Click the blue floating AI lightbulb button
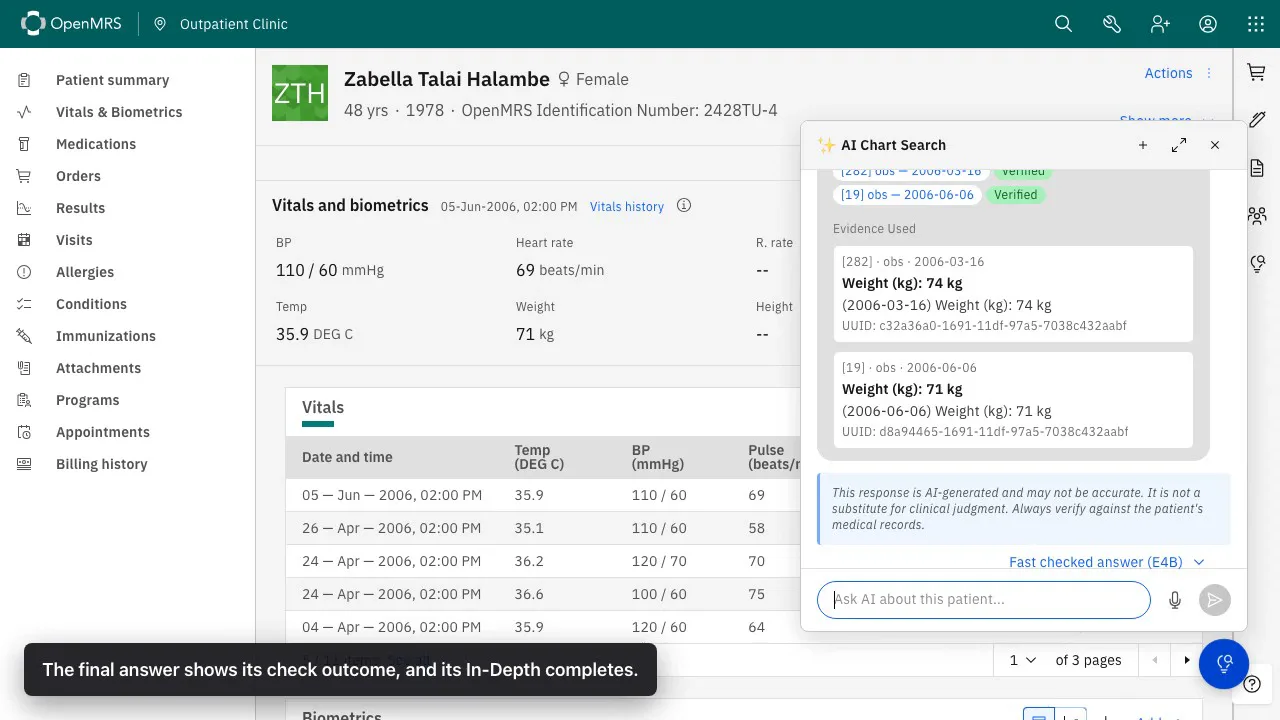Image resolution: width=1280 pixels, height=720 pixels. point(1223,663)
